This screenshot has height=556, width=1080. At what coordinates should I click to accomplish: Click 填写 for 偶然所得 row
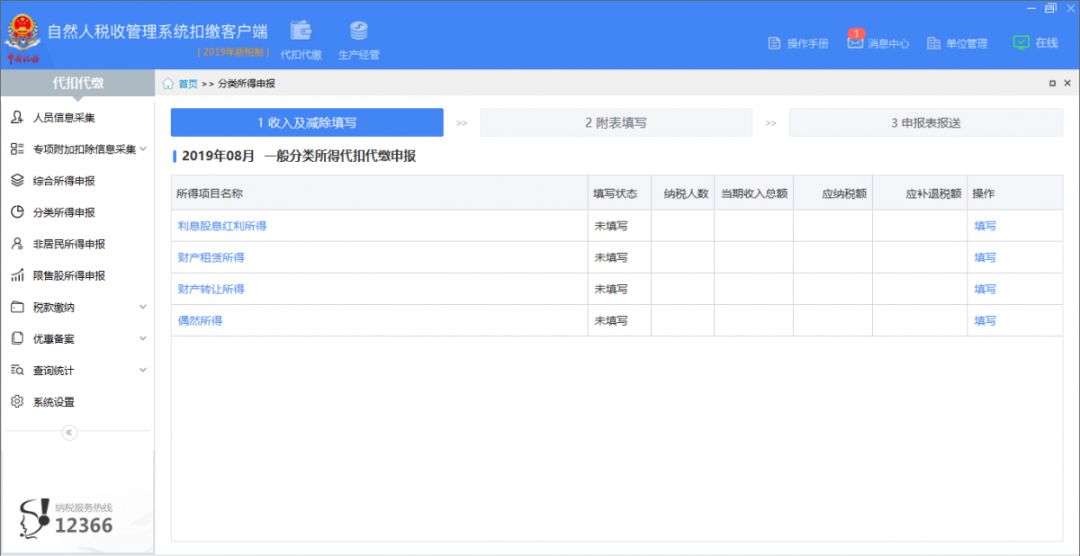pos(985,321)
